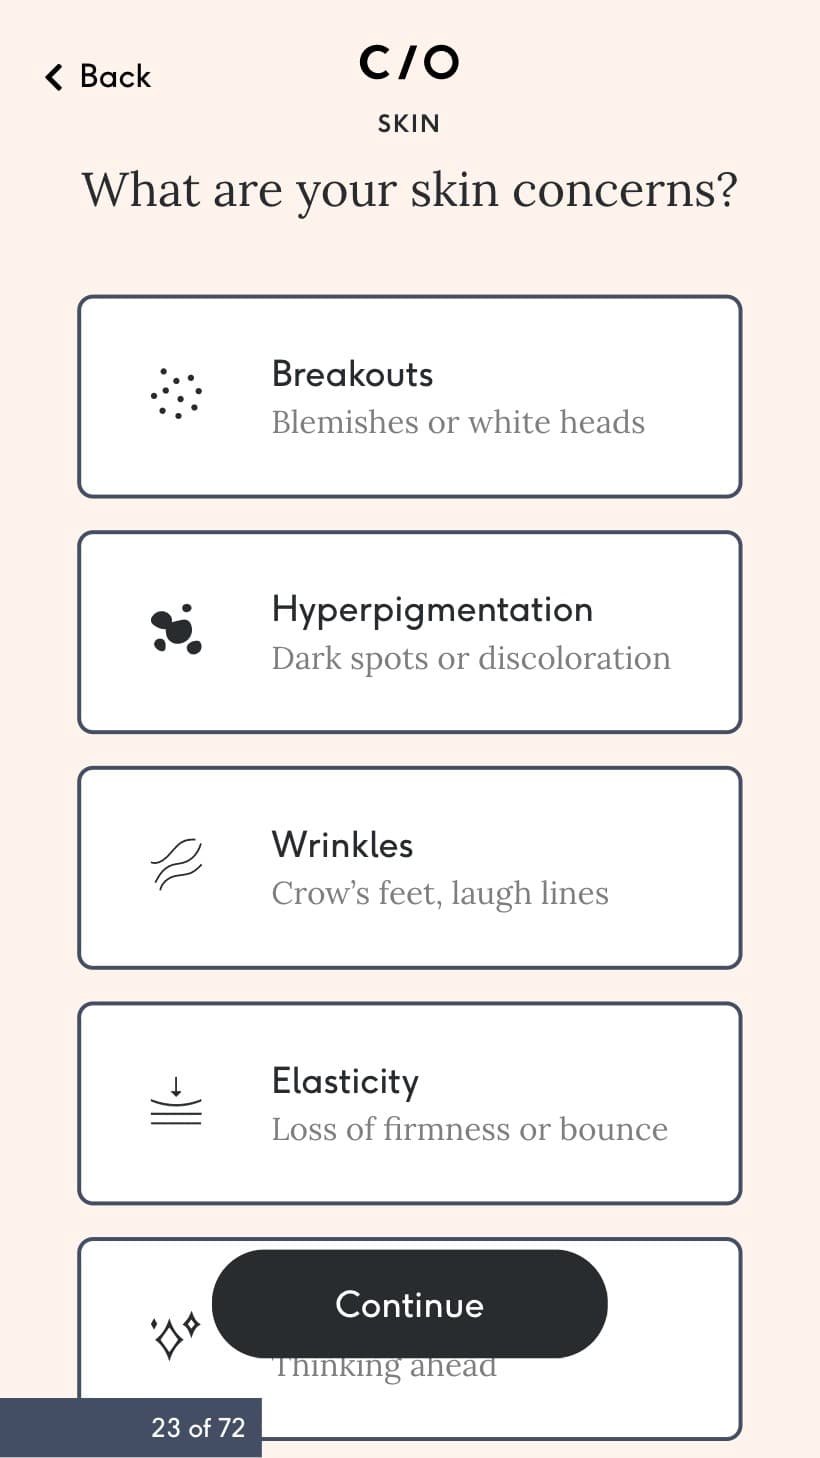Select the Hyperpigmentation concern option
Image resolution: width=820 pixels, height=1458 pixels.
tap(410, 632)
